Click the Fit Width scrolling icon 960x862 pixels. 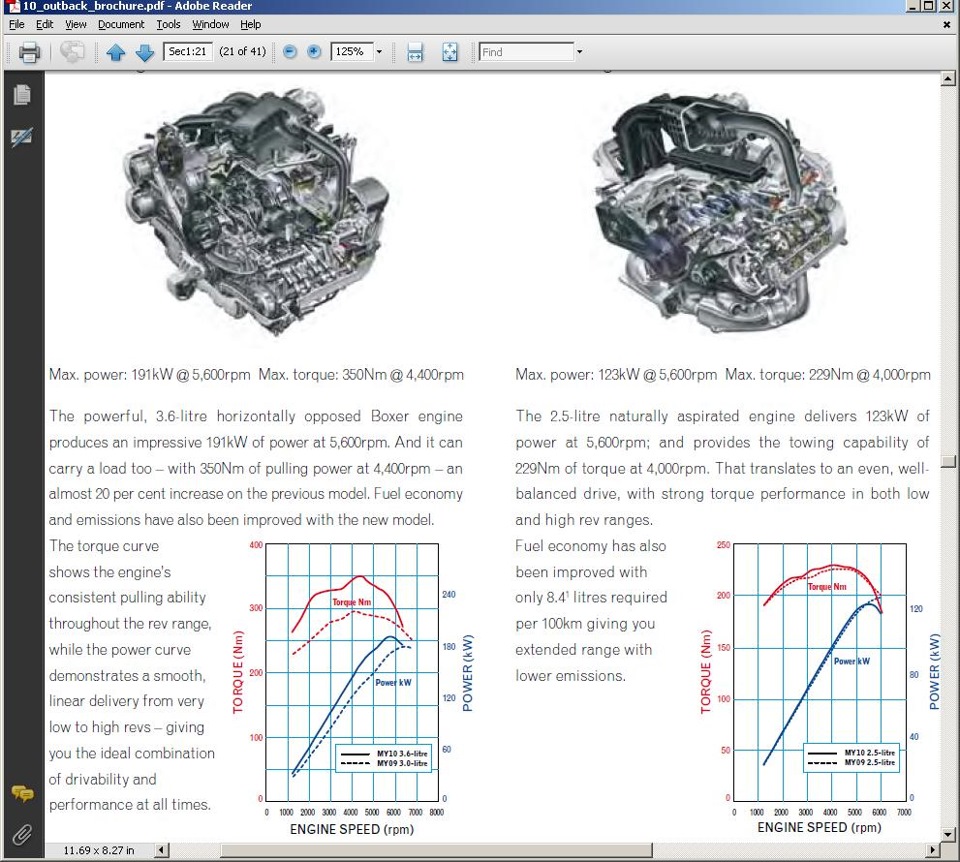[x=415, y=52]
